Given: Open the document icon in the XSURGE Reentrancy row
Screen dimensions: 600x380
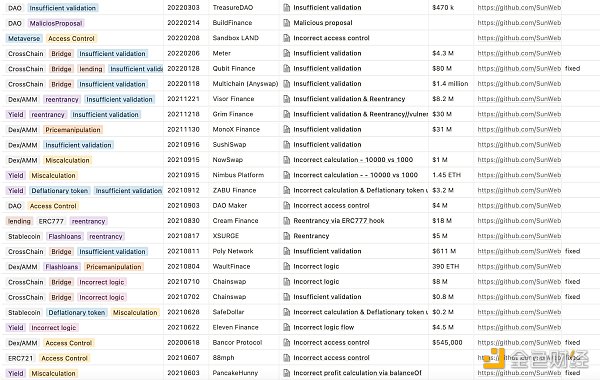Looking at the screenshot, I should click(286, 236).
